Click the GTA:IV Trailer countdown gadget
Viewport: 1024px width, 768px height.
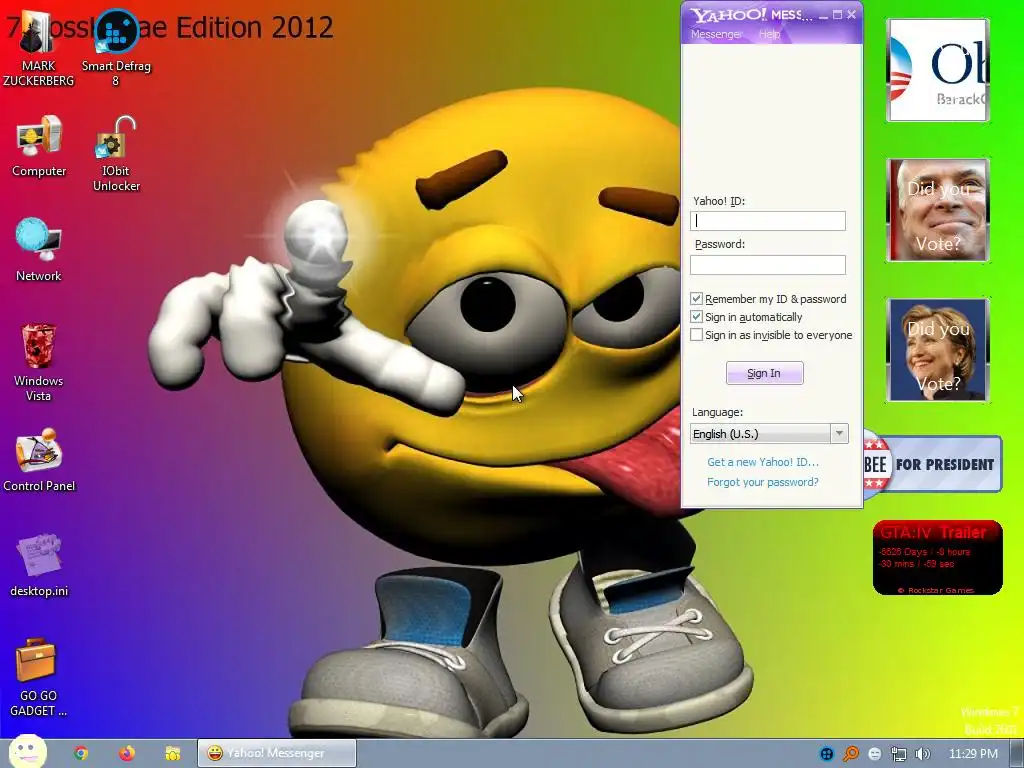coord(938,557)
